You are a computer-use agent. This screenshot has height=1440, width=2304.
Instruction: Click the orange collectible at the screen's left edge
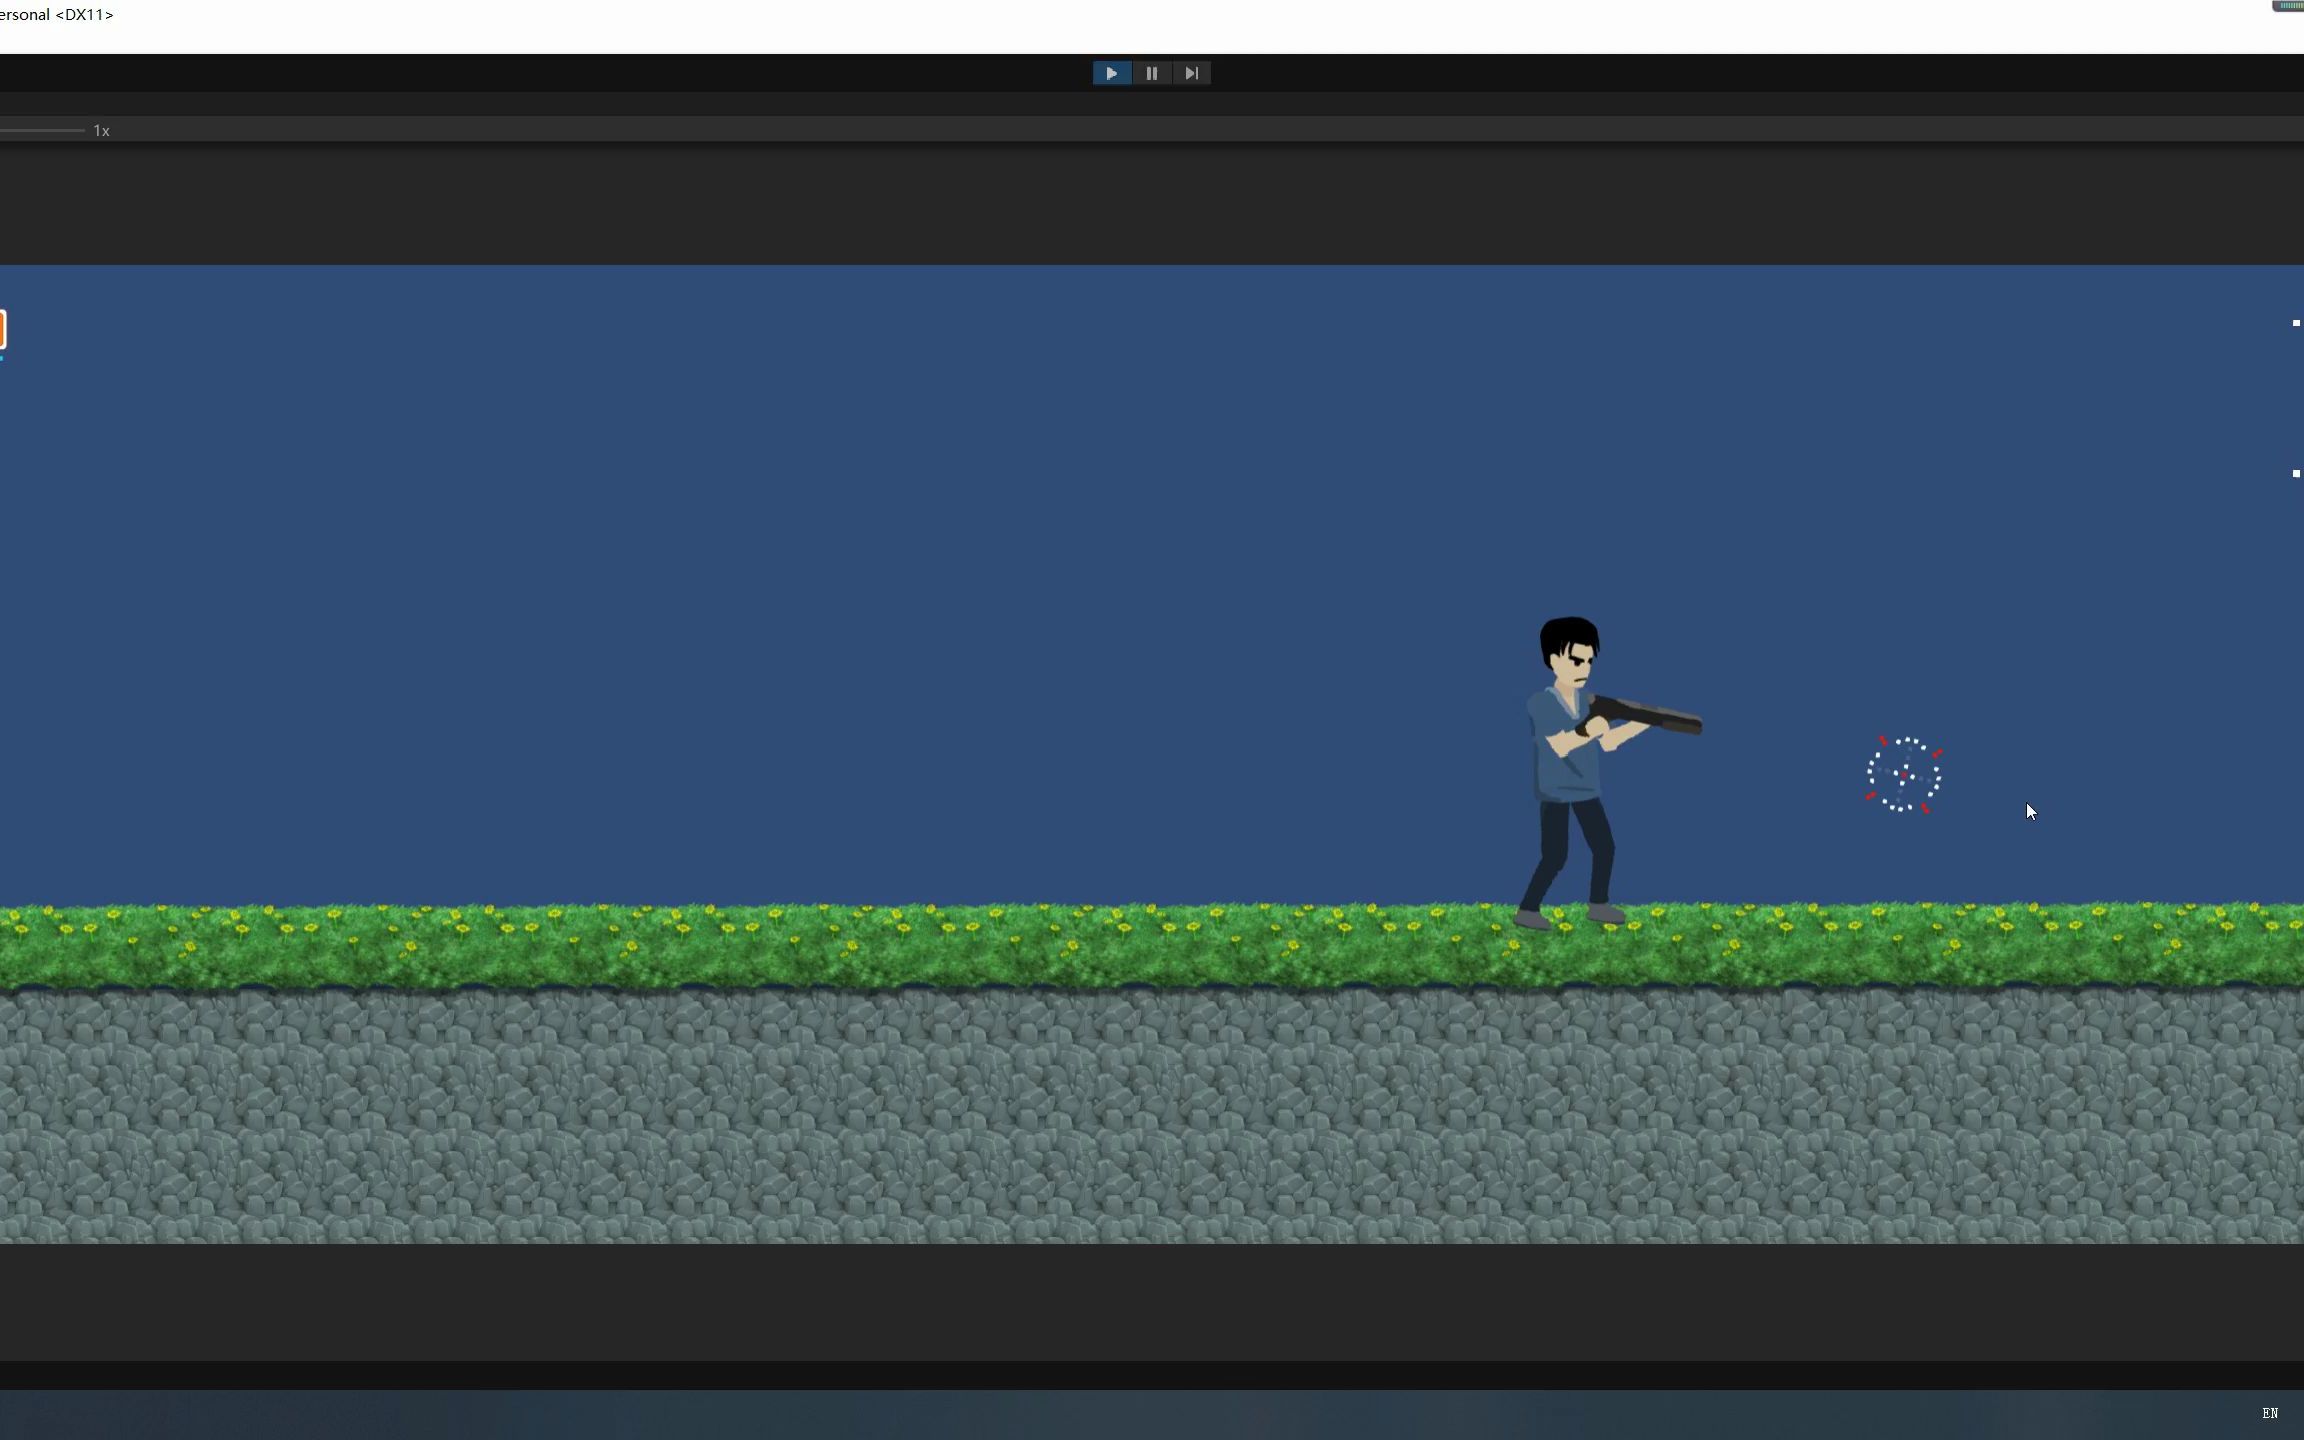tap(4, 328)
